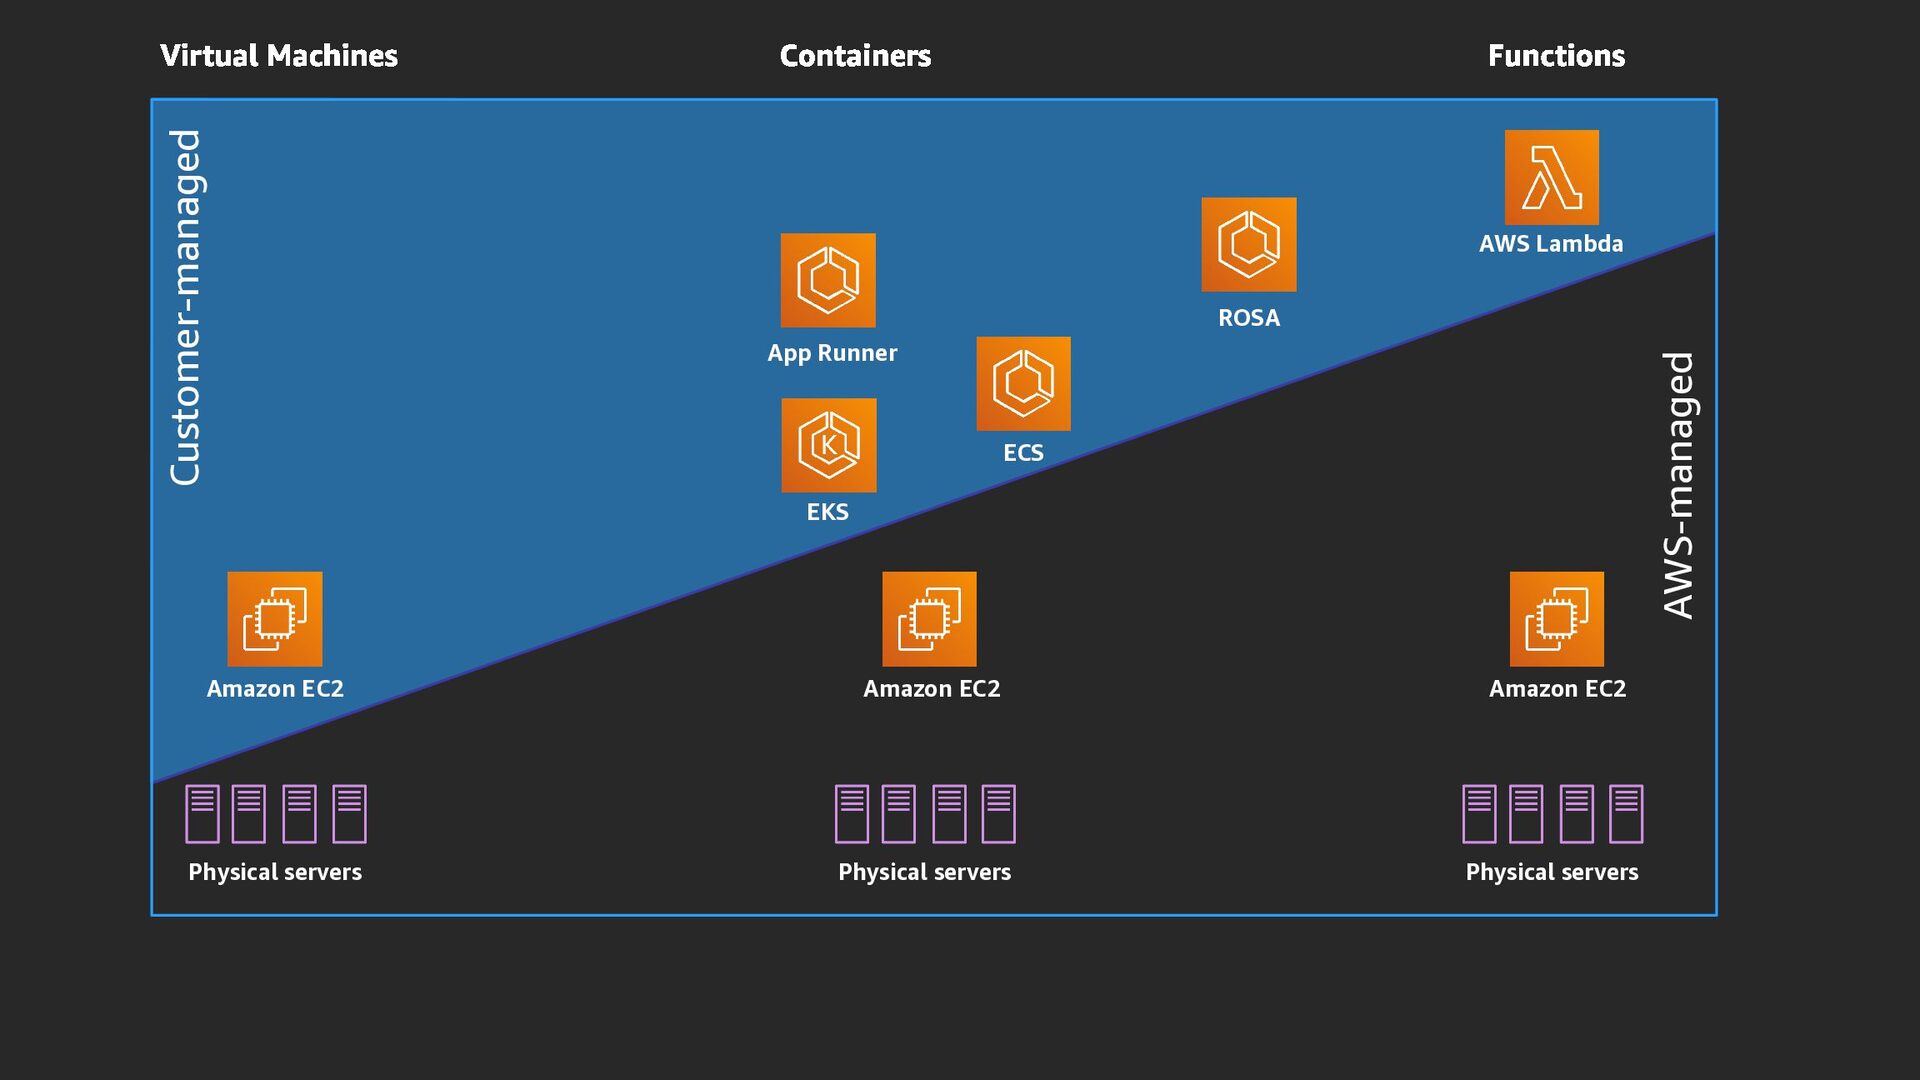Click rightmost physical server icon below Functions
Image resolution: width=1920 pixels, height=1080 pixels.
(x=1625, y=813)
